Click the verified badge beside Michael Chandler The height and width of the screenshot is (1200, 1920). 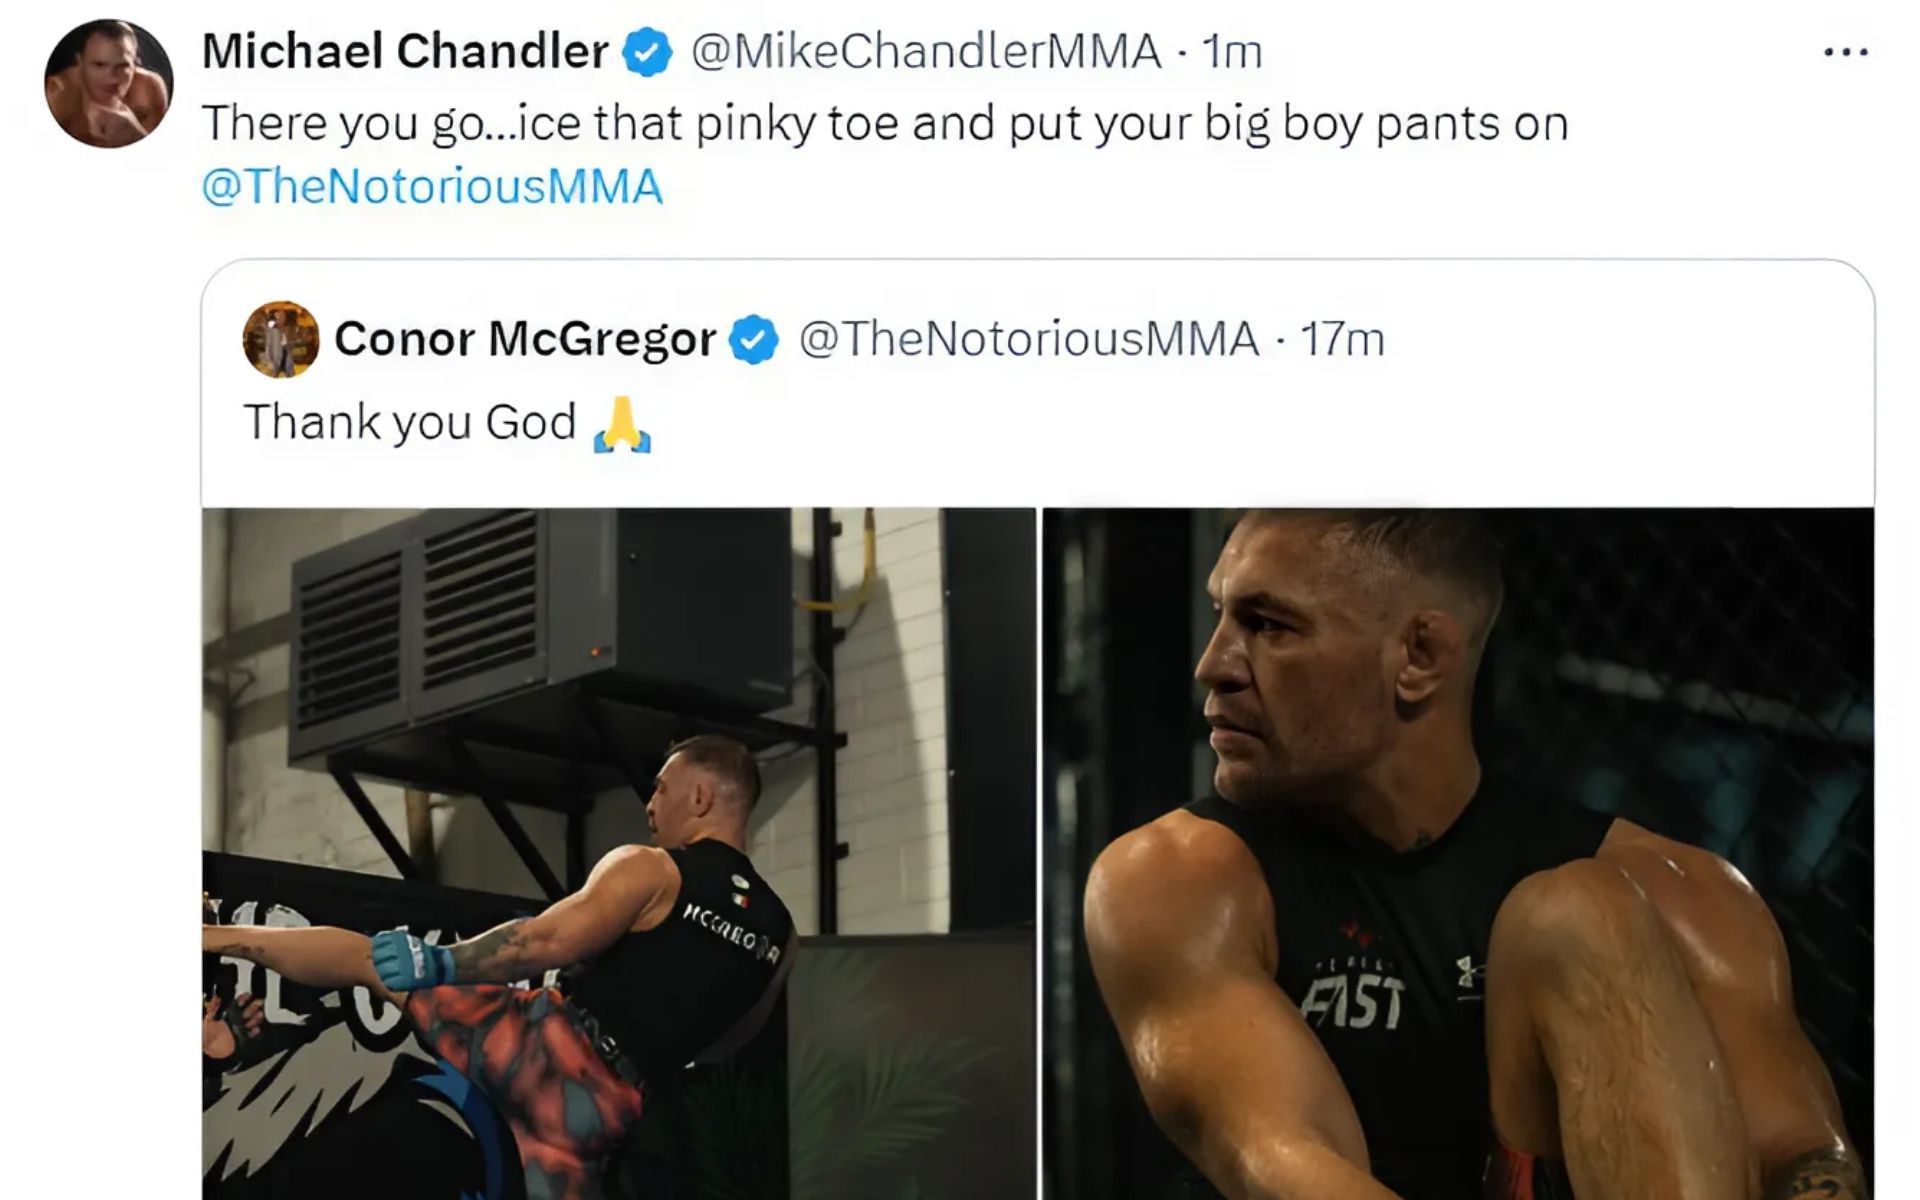click(647, 52)
